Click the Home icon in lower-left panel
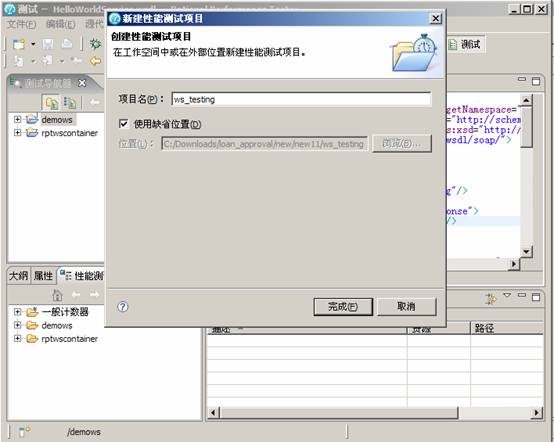Viewport: 554px width, 442px height. [x=57, y=294]
